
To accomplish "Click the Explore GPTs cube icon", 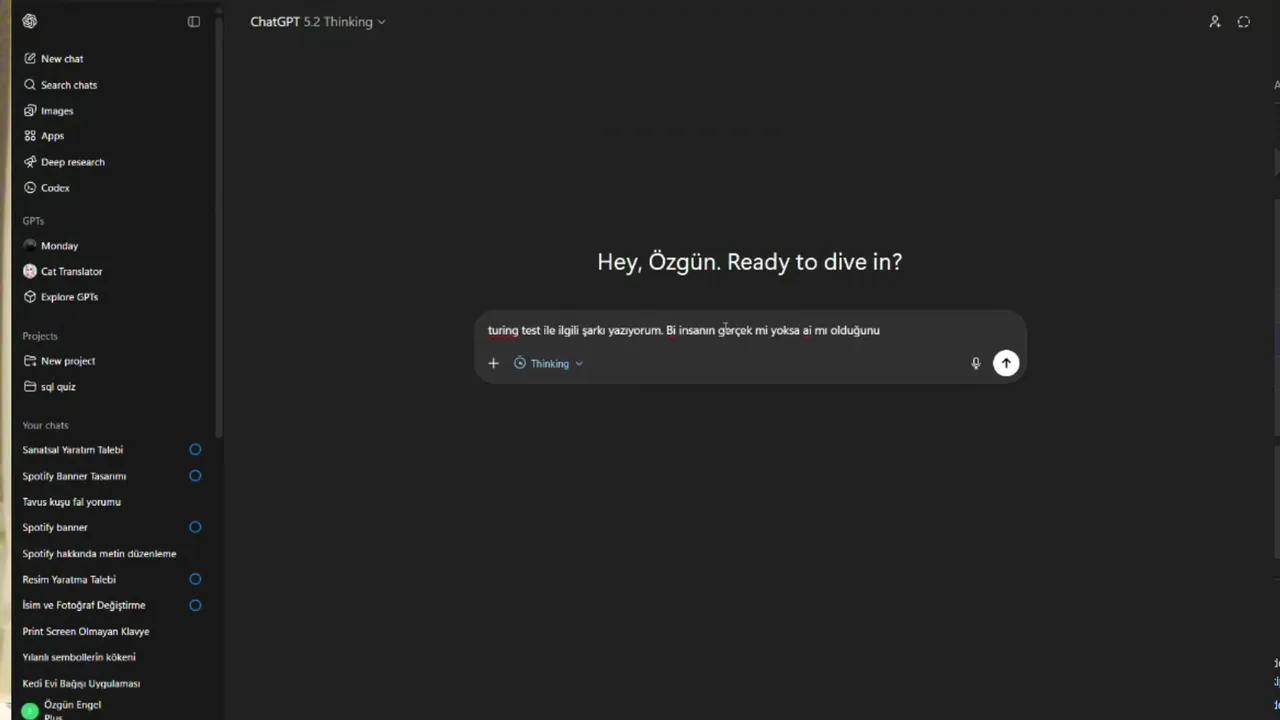I will tap(30, 297).
